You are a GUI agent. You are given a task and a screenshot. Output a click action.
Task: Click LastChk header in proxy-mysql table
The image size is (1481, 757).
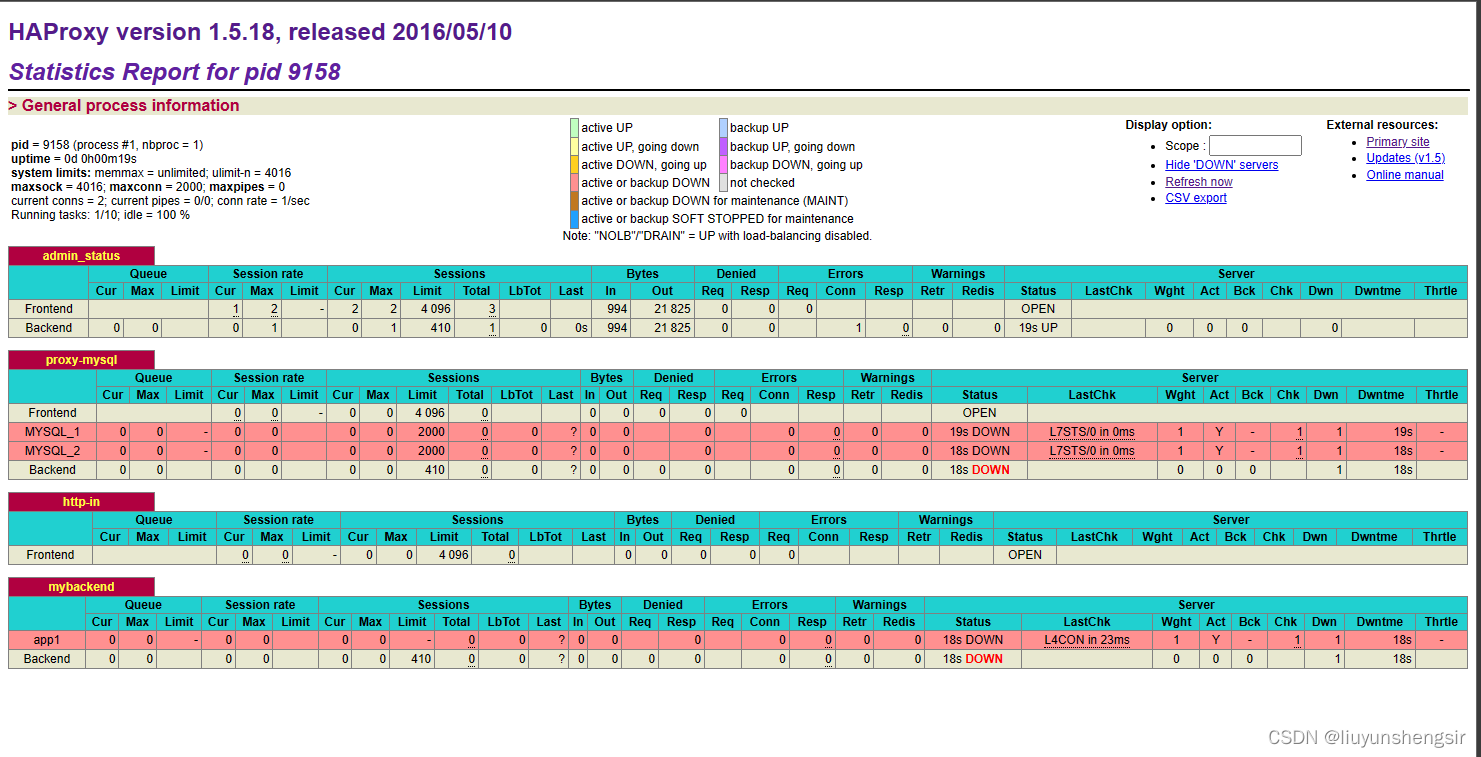click(x=1091, y=395)
